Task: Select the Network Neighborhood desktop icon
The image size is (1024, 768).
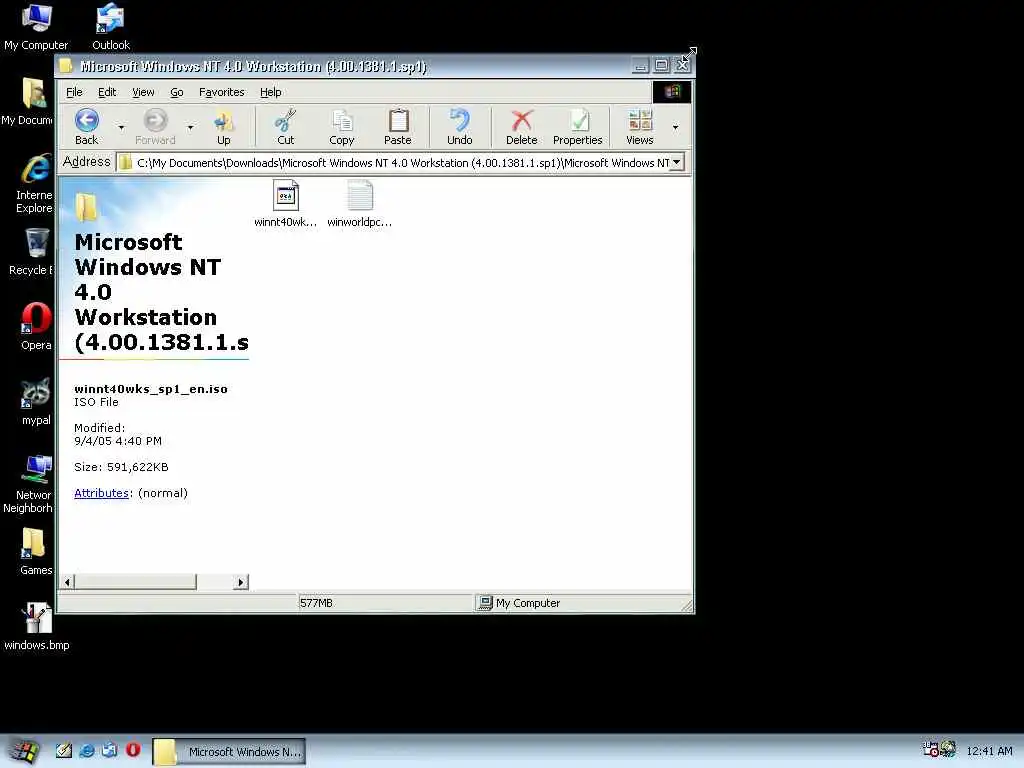Action: click(29, 483)
